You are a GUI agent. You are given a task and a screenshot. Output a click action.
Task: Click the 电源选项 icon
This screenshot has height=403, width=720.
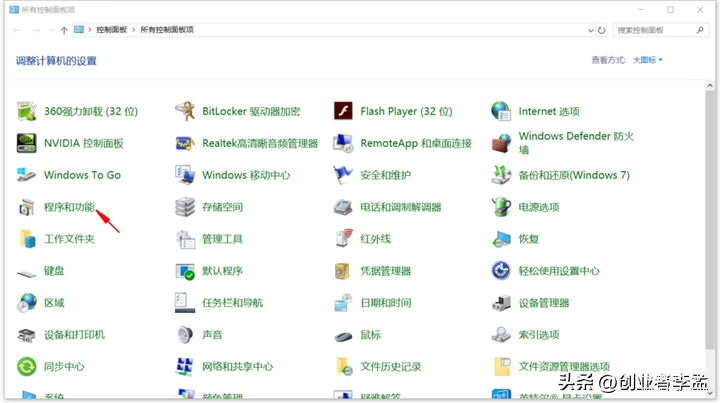(x=501, y=207)
